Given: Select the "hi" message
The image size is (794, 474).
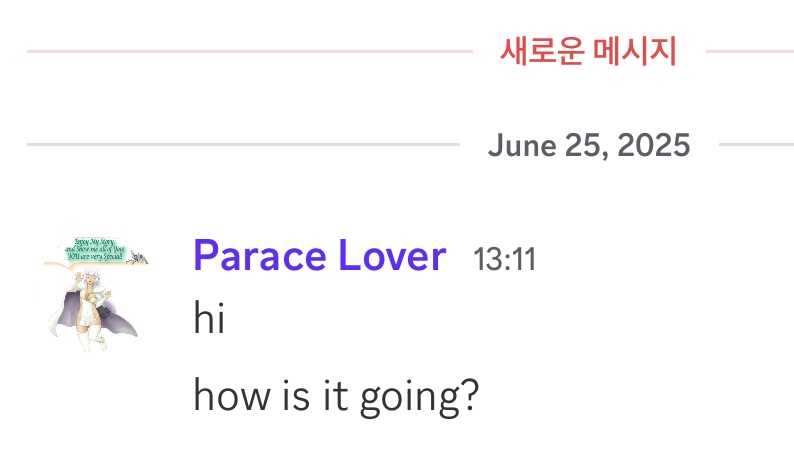Looking at the screenshot, I should click(x=208, y=319).
